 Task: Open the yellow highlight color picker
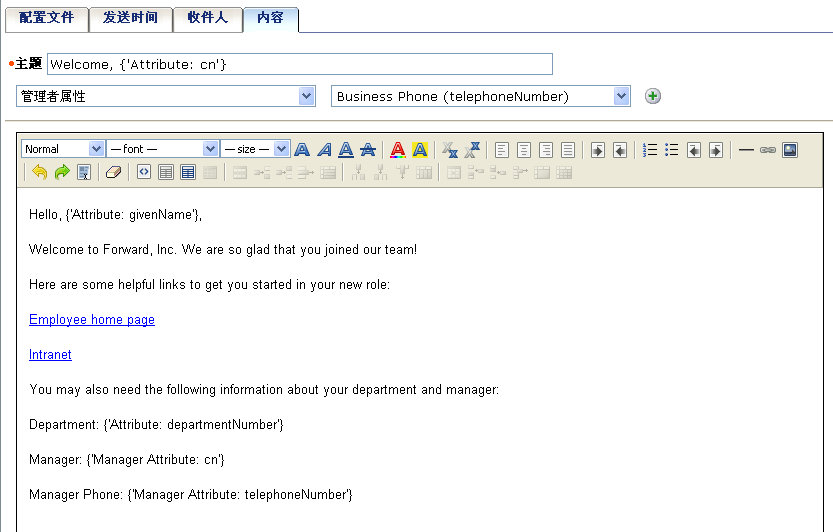point(420,150)
